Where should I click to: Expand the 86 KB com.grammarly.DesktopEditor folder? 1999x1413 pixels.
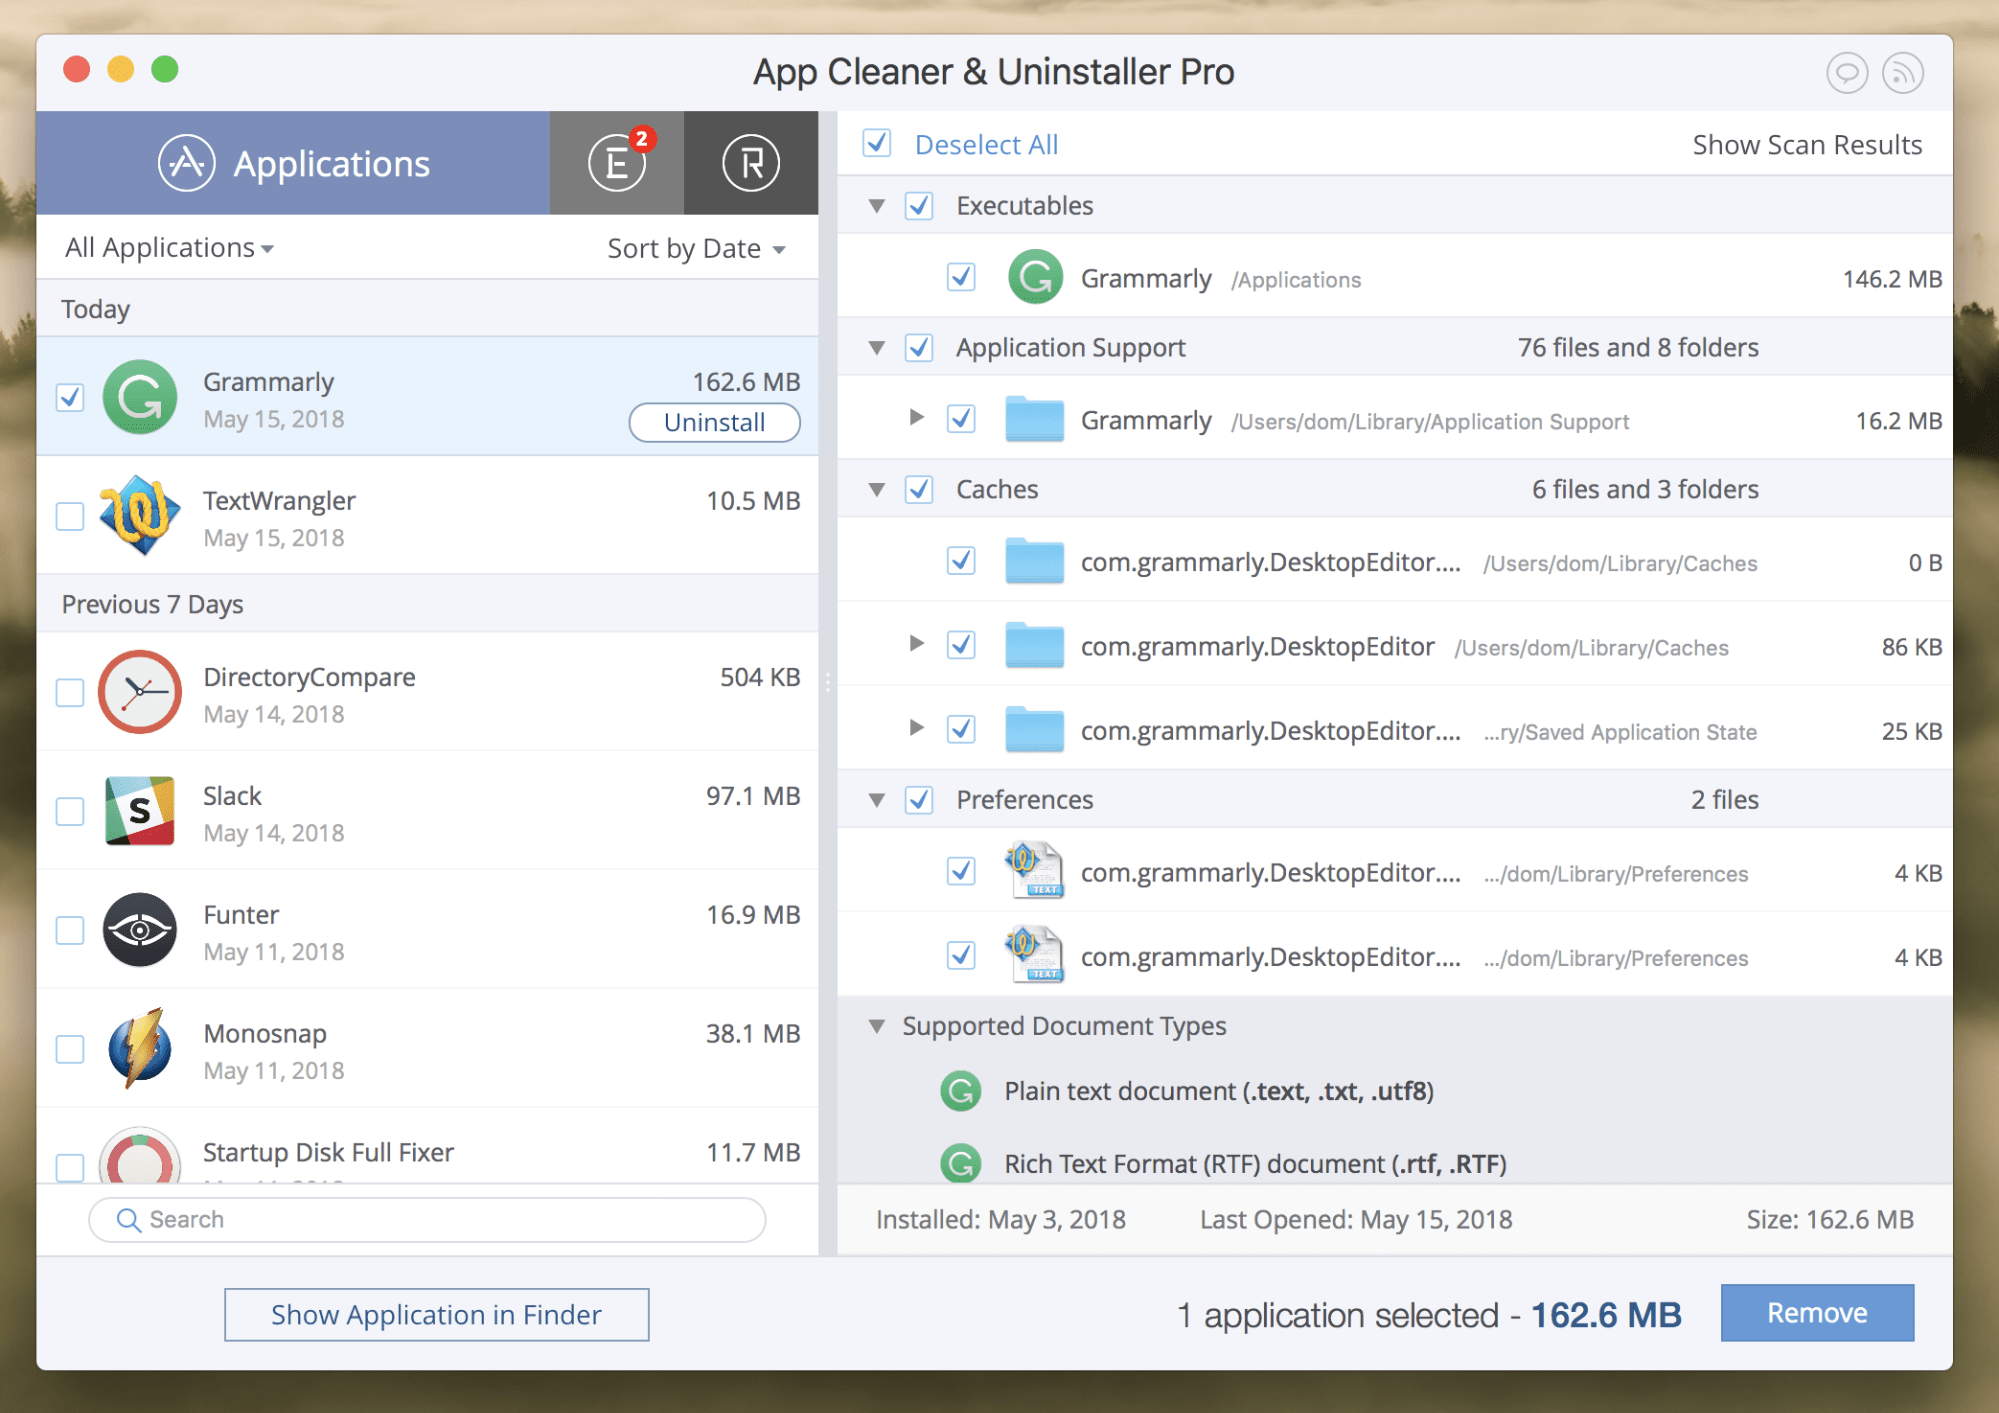coord(916,643)
